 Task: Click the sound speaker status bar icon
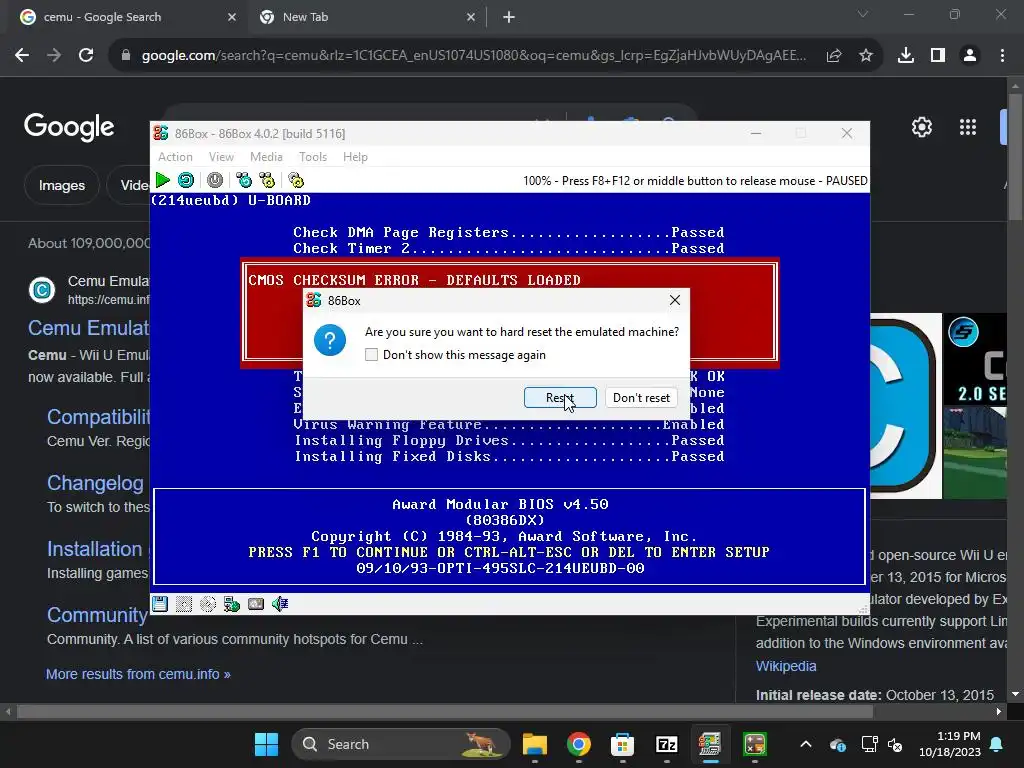click(x=280, y=604)
